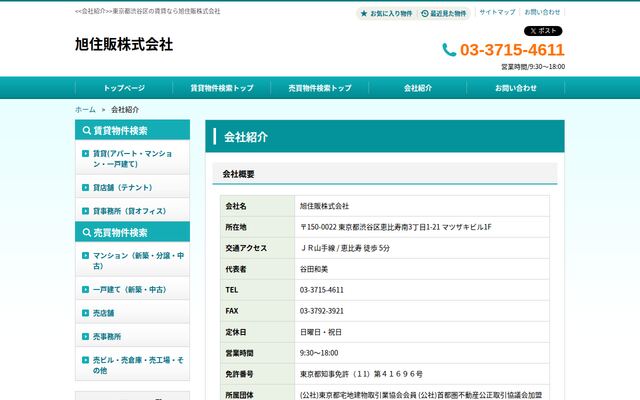Click お問い合わせ link in the top header
This screenshot has width=640, height=400.
coord(542,12)
